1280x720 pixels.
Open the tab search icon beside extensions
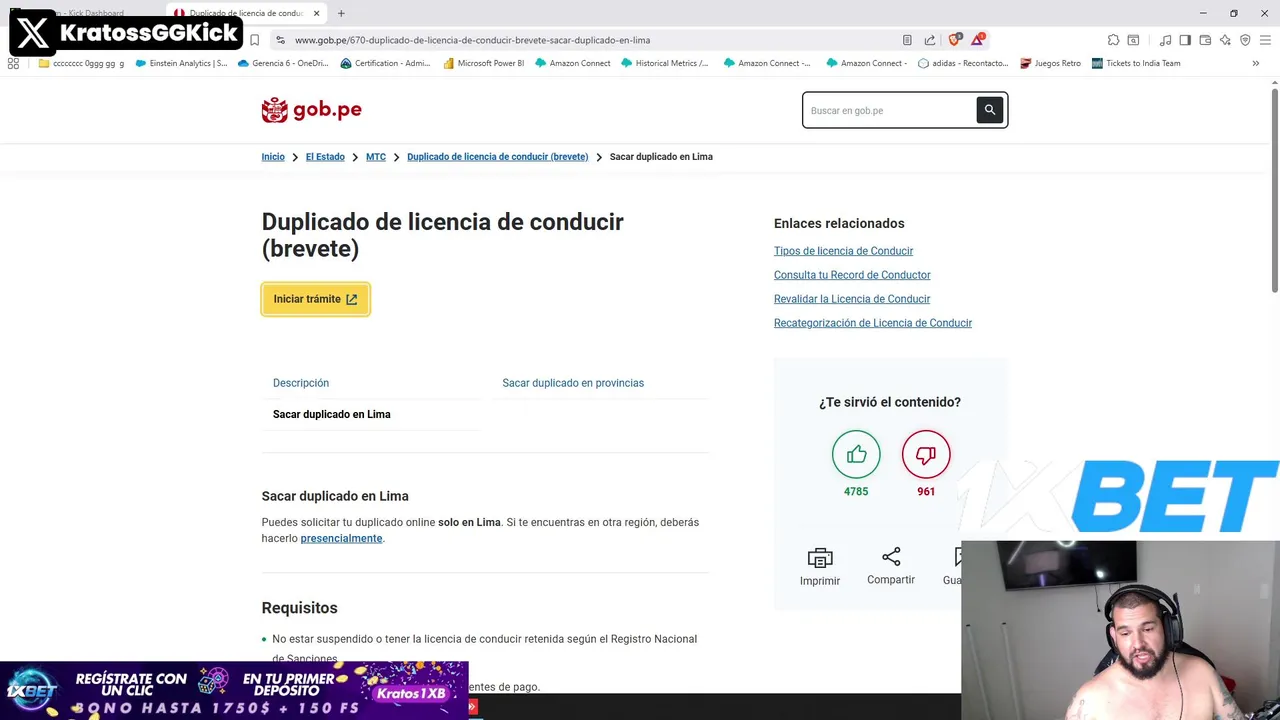(x=1133, y=40)
